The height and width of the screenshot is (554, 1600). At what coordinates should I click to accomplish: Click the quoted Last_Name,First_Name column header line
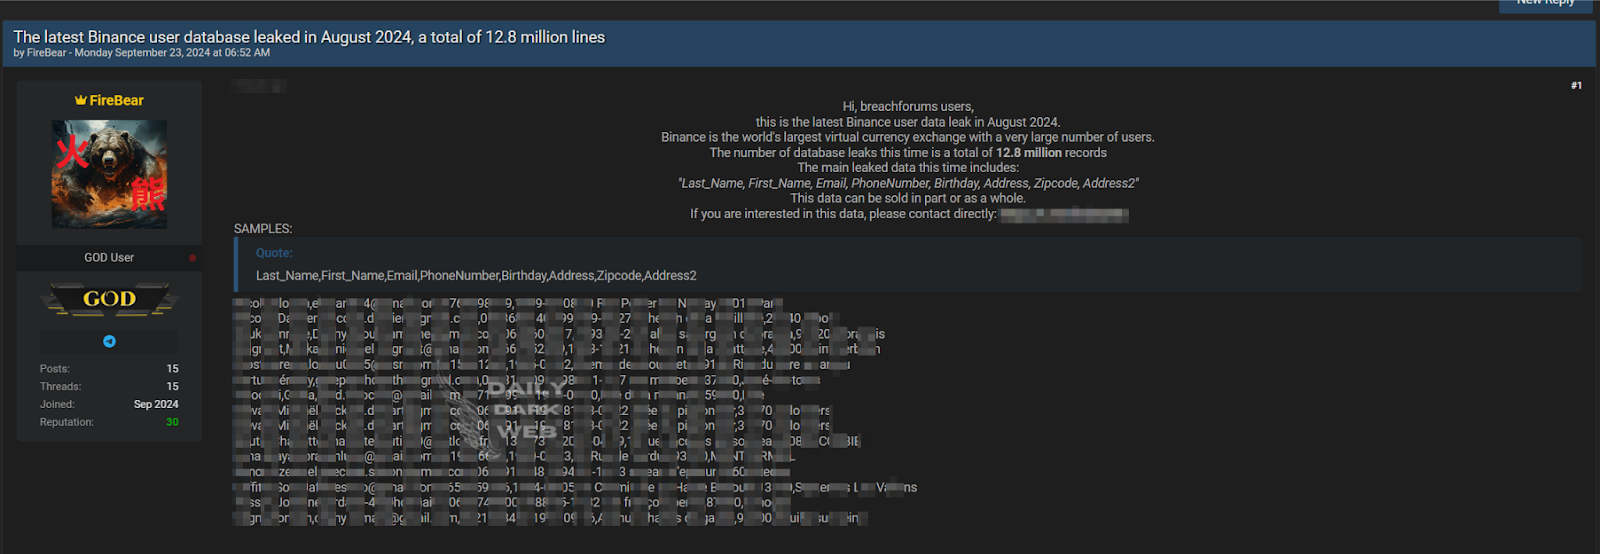tap(476, 275)
